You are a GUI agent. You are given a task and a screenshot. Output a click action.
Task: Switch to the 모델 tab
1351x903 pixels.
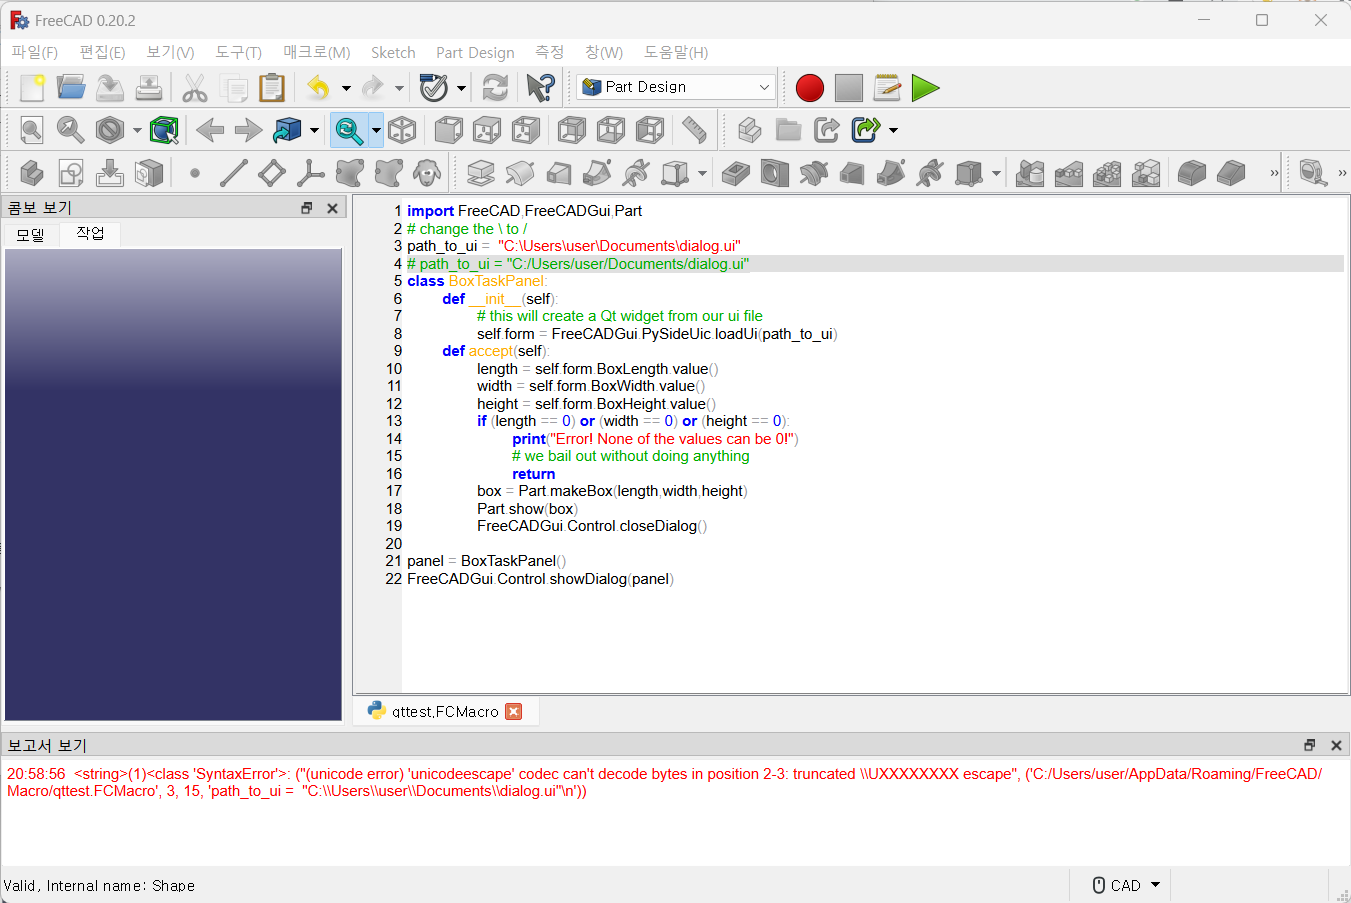pyautogui.click(x=31, y=235)
